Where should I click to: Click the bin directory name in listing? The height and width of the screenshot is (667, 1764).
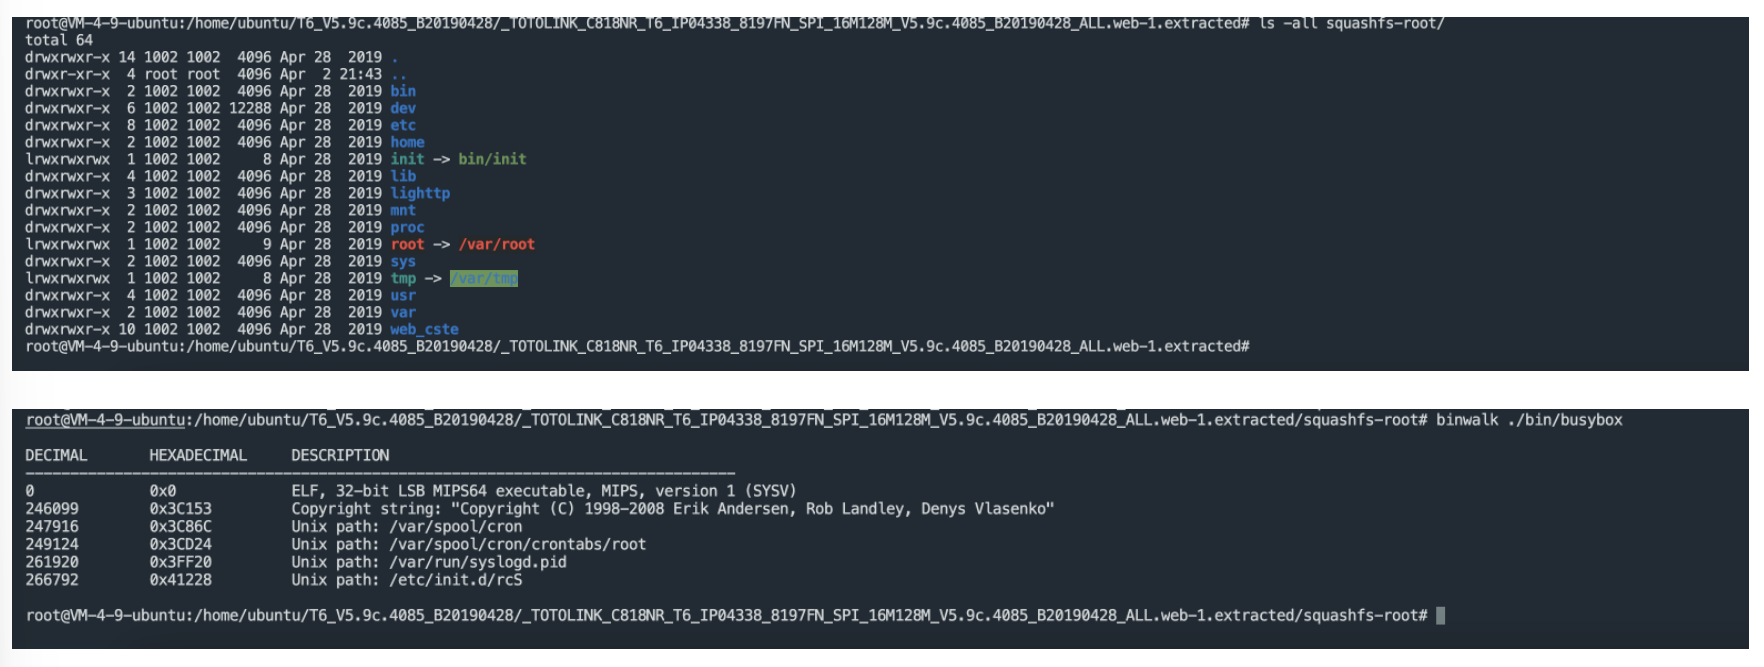coord(403,91)
